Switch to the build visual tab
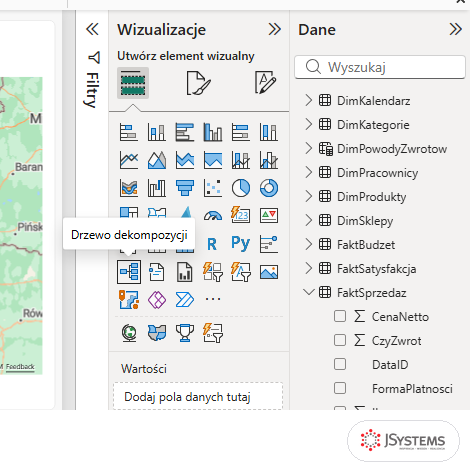The width and height of the screenshot is (470, 472). coord(133,83)
